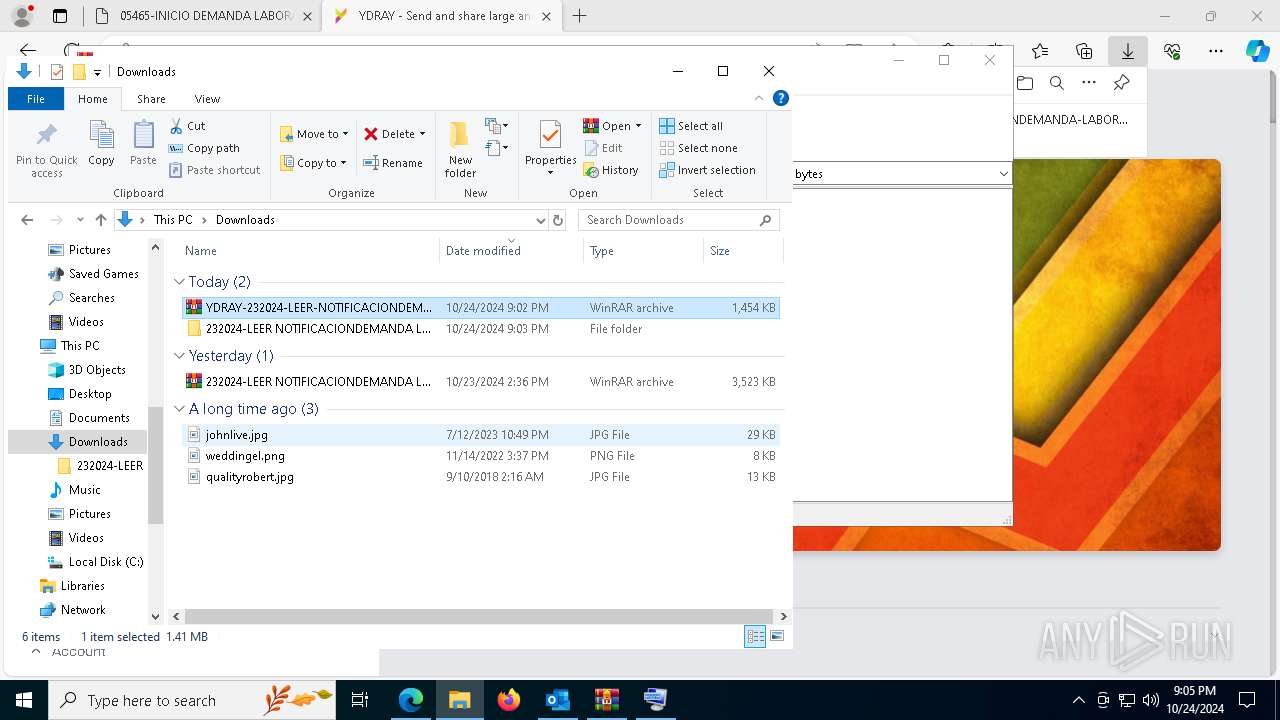
Task: Open Outlook from the taskbar
Action: tap(558, 700)
